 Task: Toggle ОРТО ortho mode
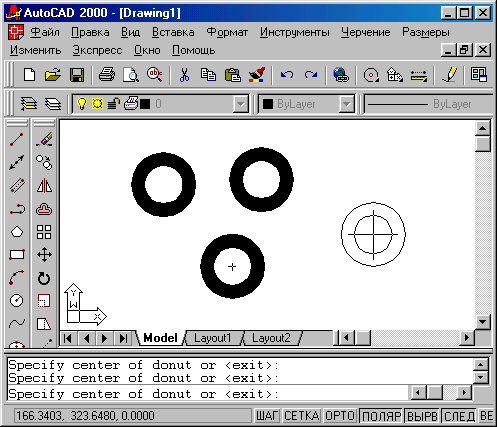coord(340,416)
